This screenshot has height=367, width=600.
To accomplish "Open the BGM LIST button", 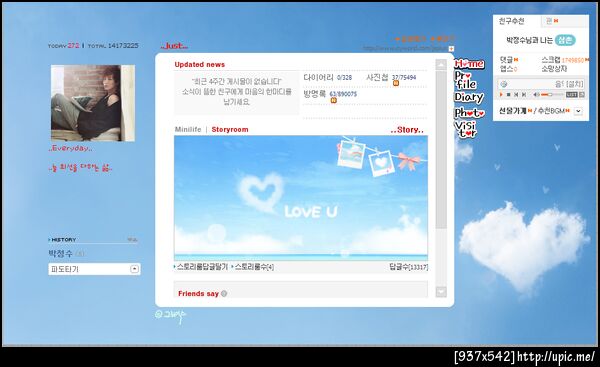I will 572,95.
